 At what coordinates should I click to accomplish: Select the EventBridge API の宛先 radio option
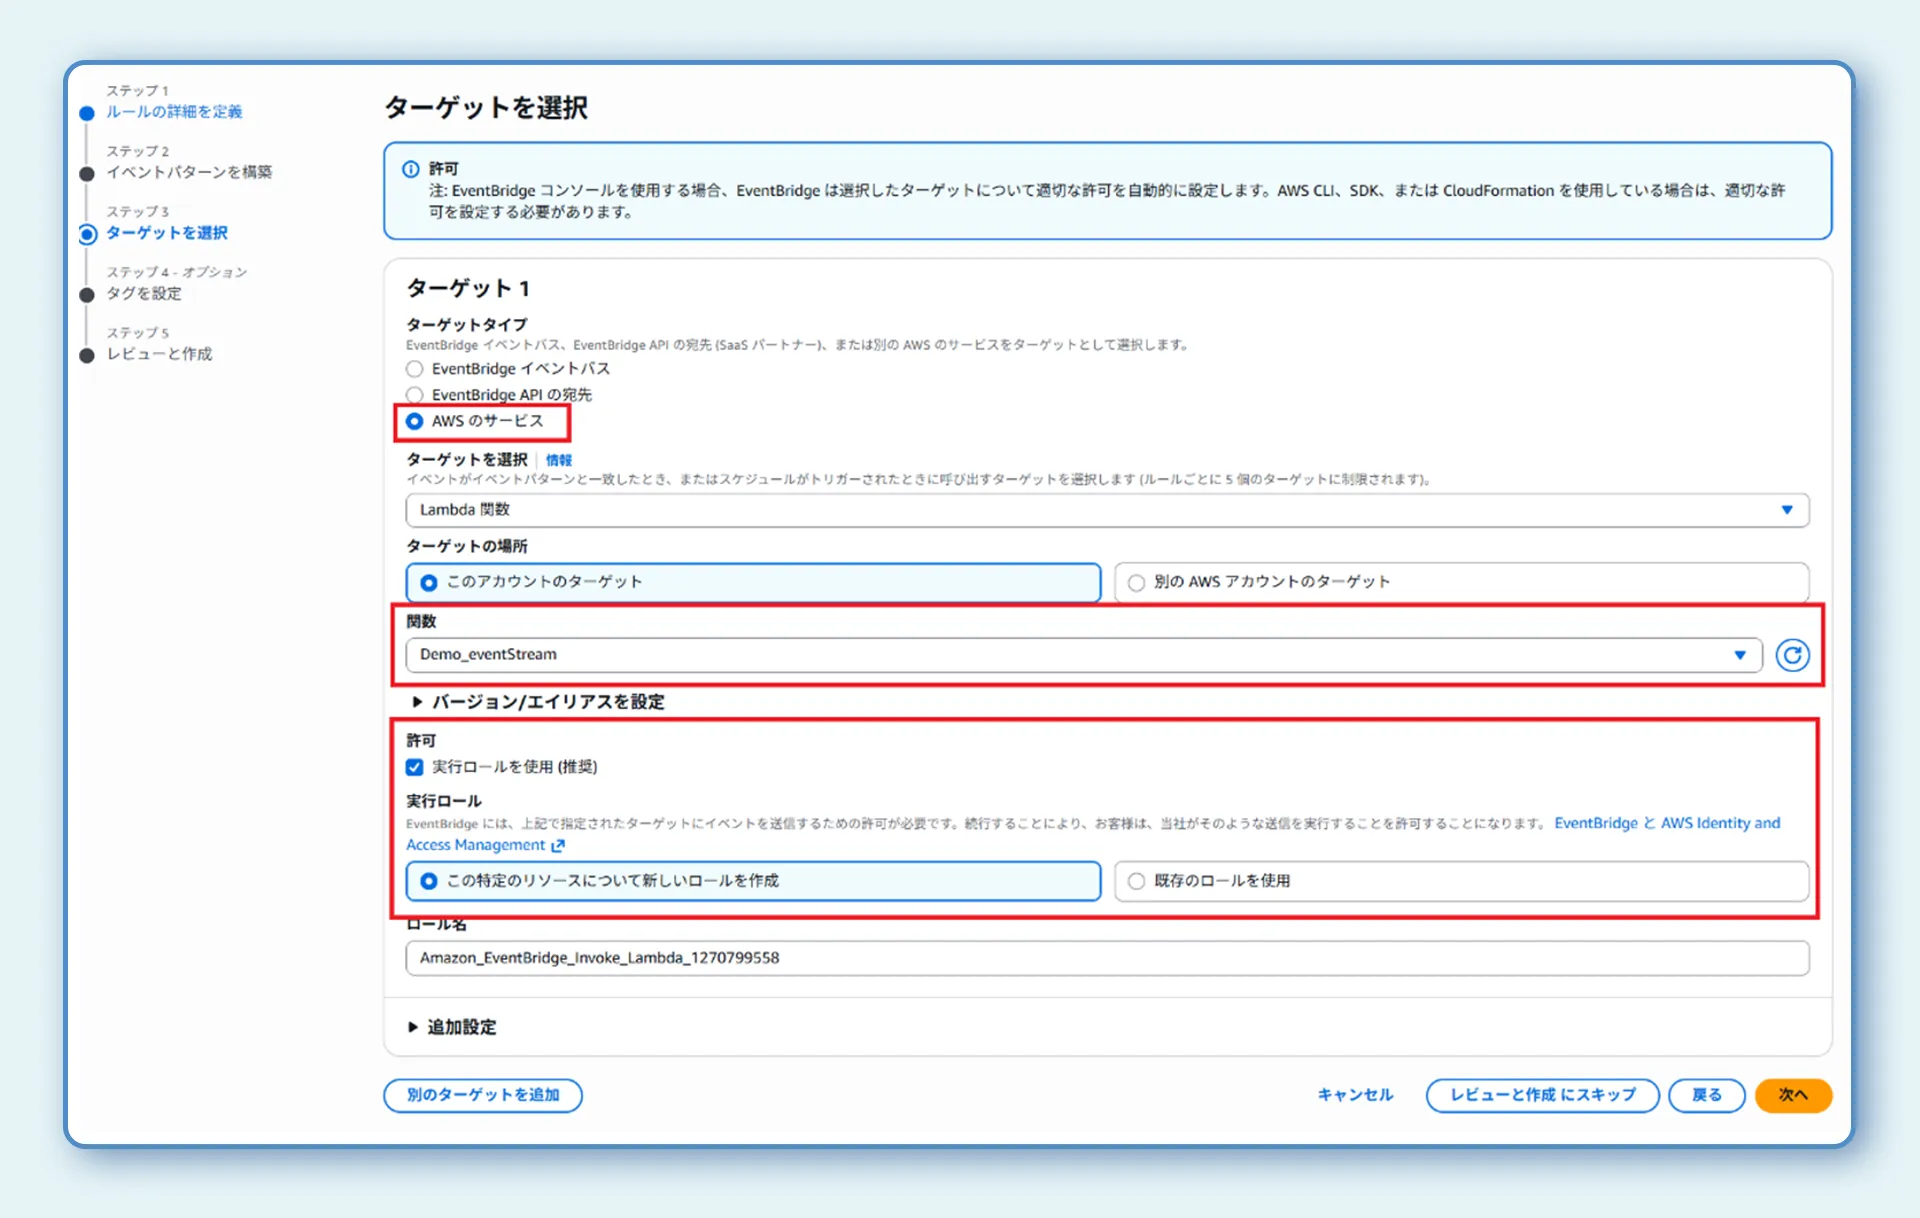[x=415, y=395]
